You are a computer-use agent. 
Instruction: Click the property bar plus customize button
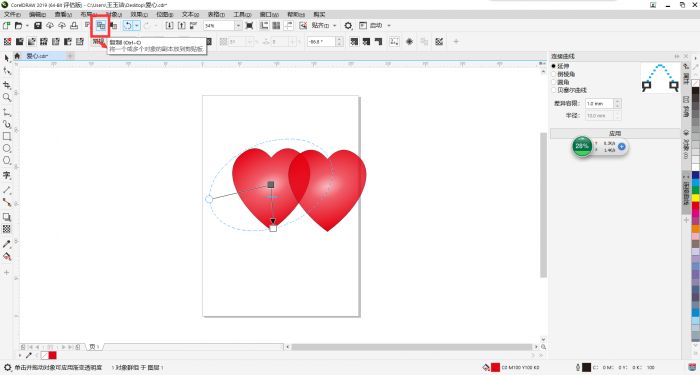coord(456,42)
